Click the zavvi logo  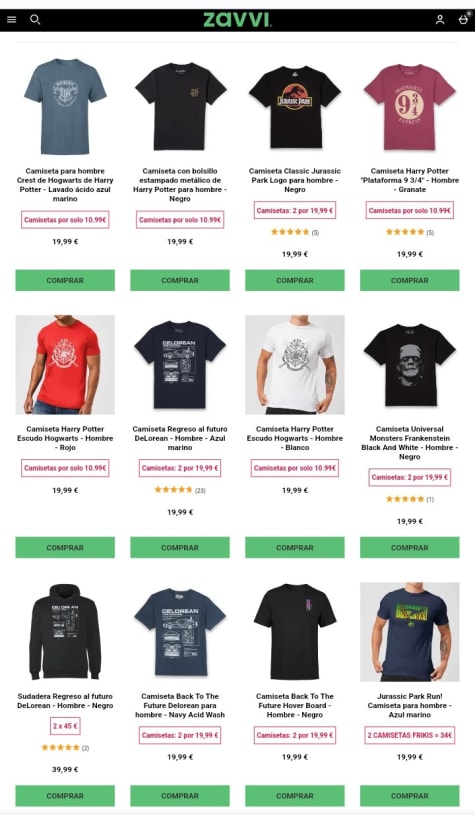coord(237,20)
